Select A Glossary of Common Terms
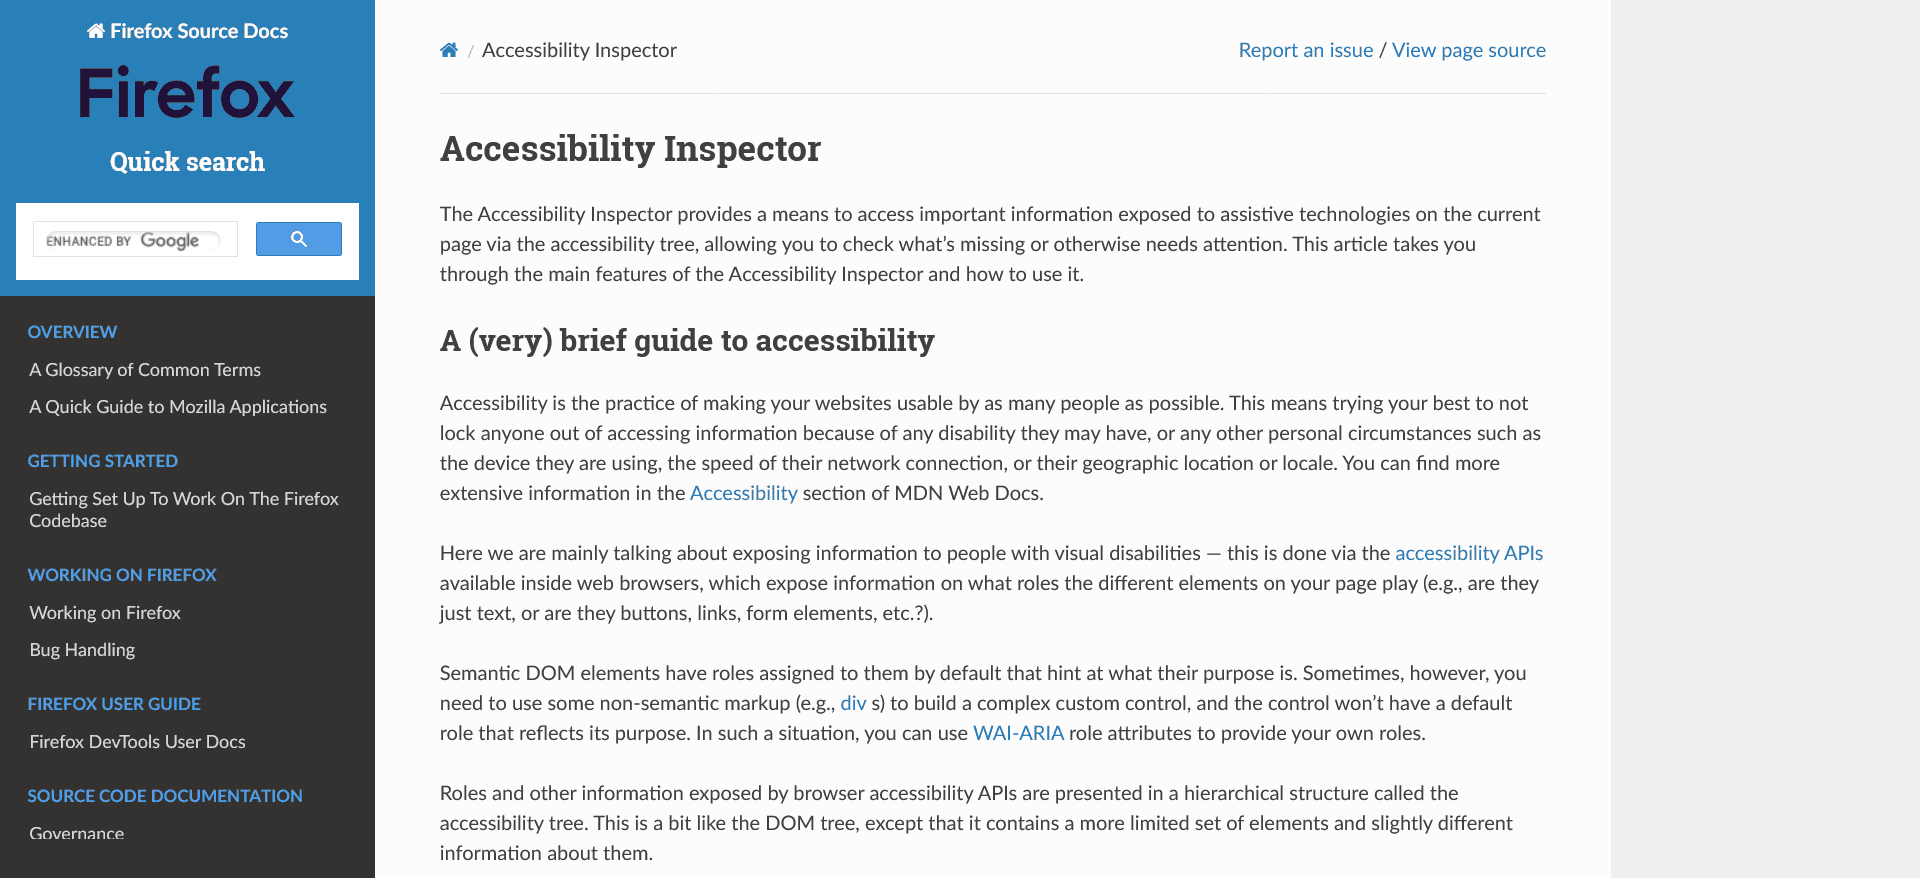The height and width of the screenshot is (878, 1920). click(x=145, y=369)
